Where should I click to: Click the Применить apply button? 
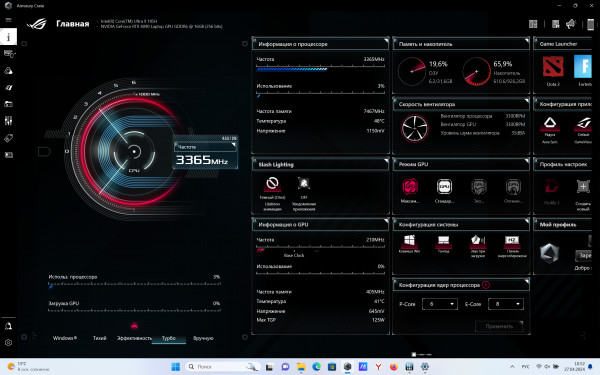point(499,326)
